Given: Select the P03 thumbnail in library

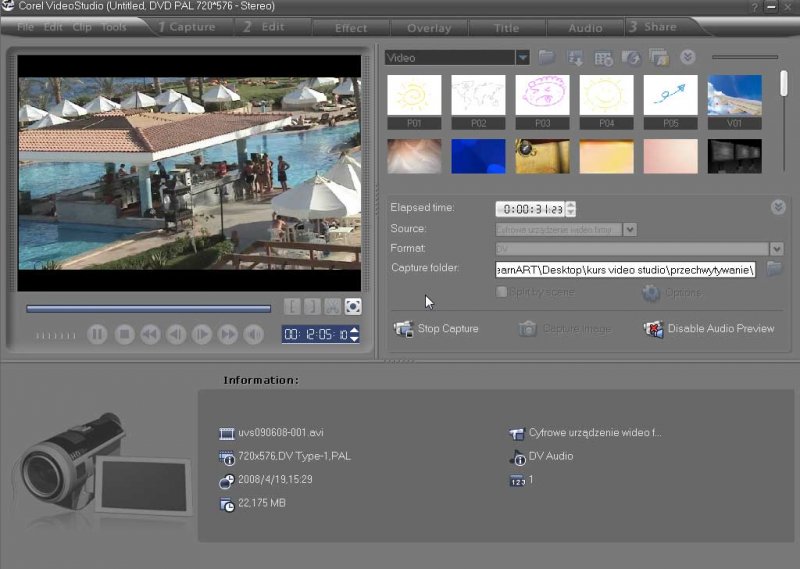Looking at the screenshot, I should [542, 96].
